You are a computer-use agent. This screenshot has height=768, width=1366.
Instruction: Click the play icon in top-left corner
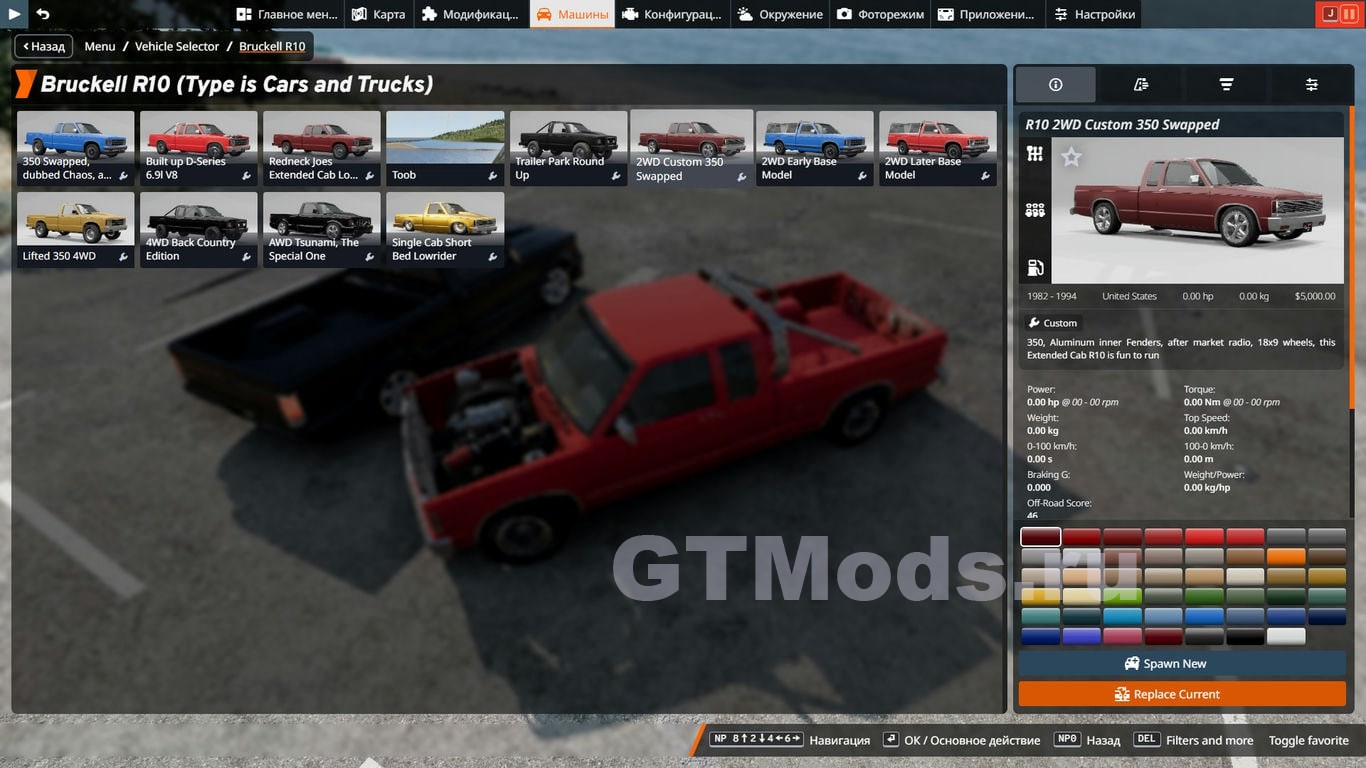[14, 14]
